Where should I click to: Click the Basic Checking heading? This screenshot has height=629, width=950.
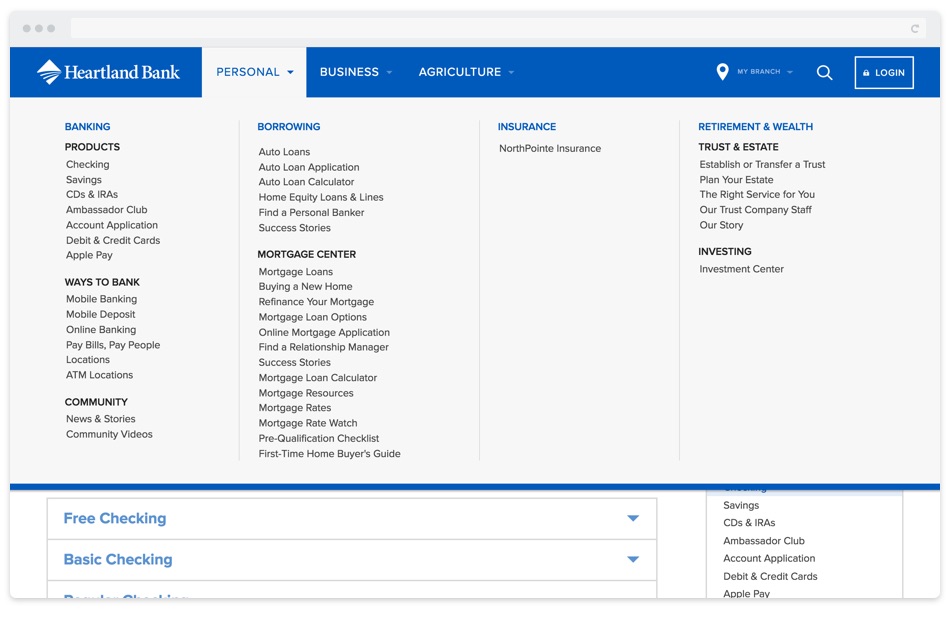click(118, 559)
